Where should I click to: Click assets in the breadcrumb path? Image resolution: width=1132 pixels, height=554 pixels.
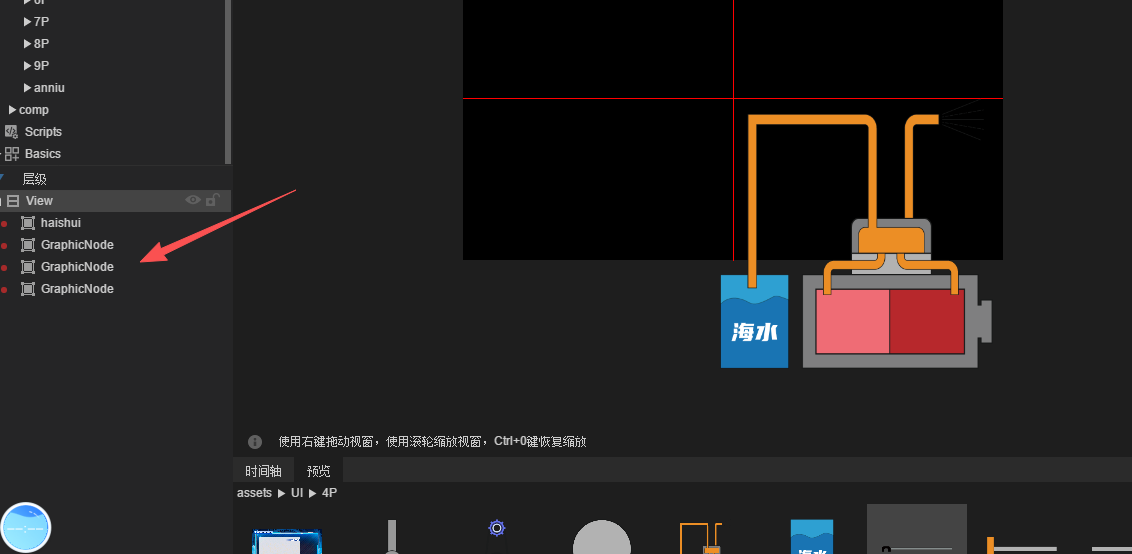tap(254, 493)
